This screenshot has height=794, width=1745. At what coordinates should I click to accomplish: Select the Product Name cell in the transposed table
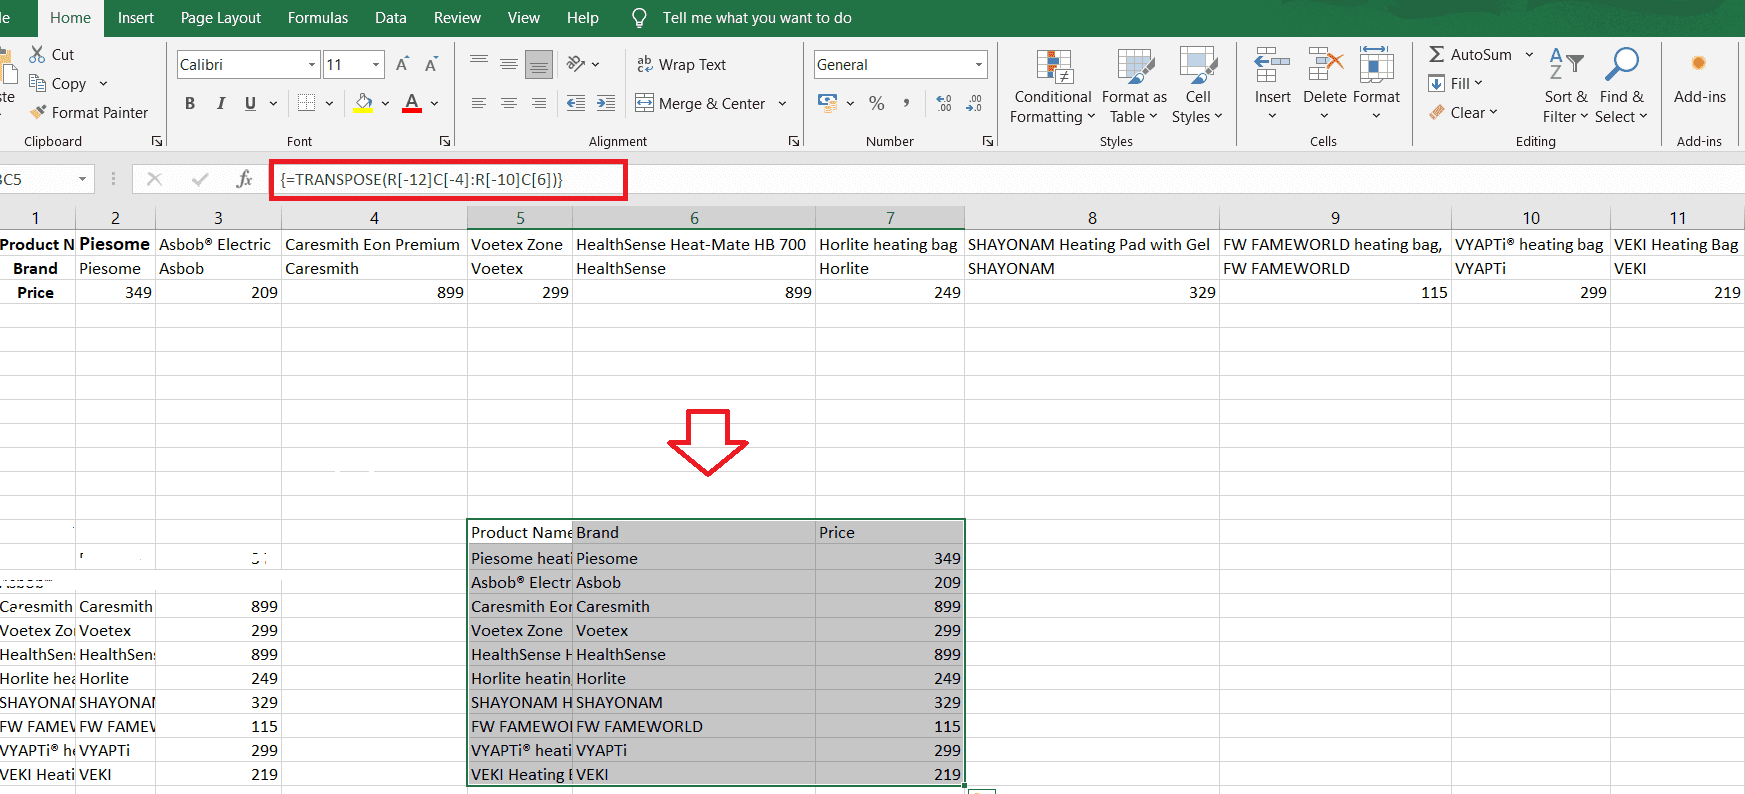(520, 532)
